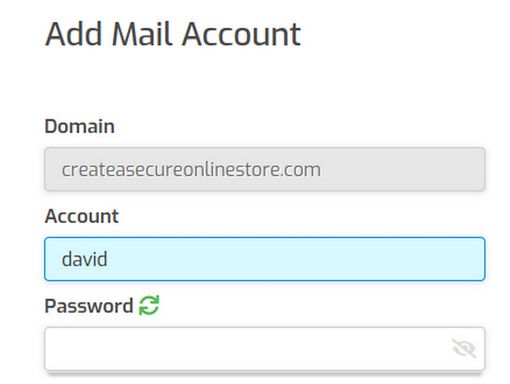Click into the Account field containing david
Viewport: 510px width, 384px height.
click(264, 259)
